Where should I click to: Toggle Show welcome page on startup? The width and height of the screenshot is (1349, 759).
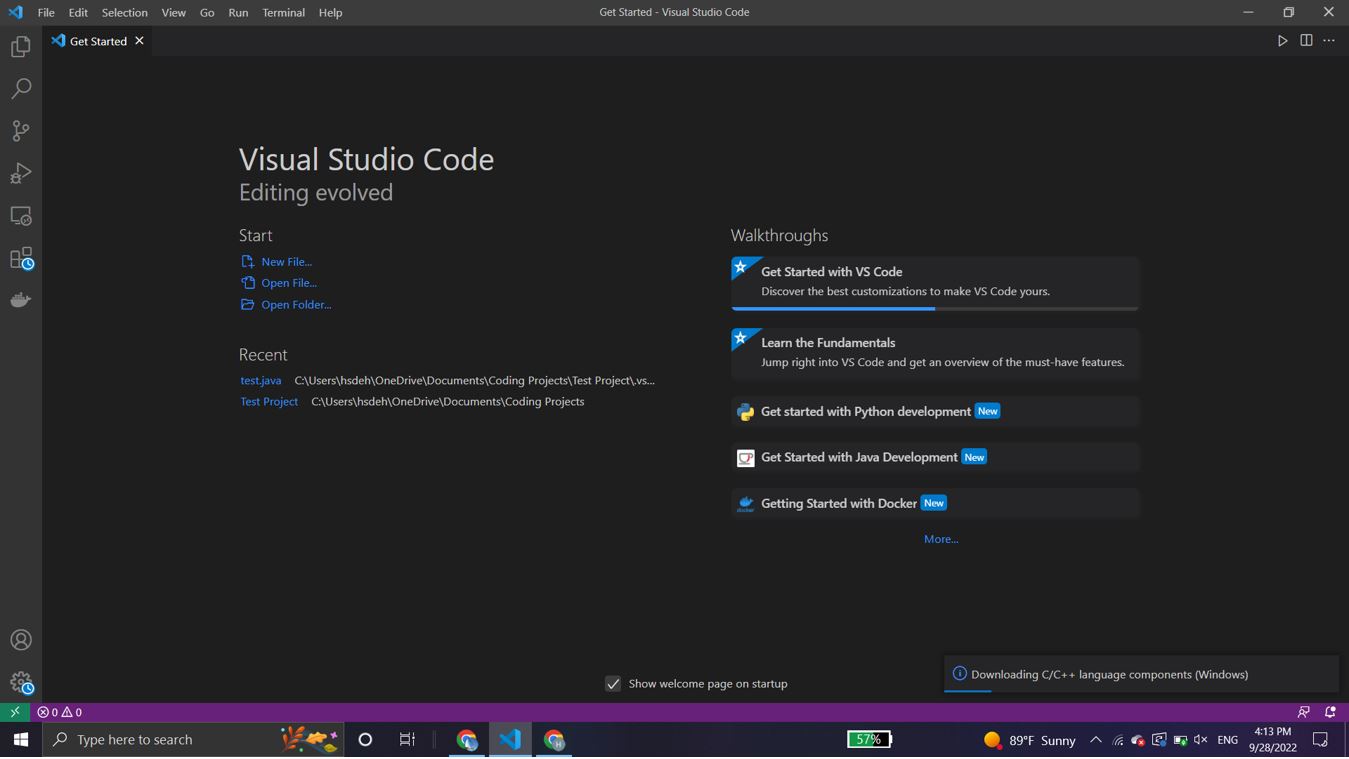pos(613,684)
